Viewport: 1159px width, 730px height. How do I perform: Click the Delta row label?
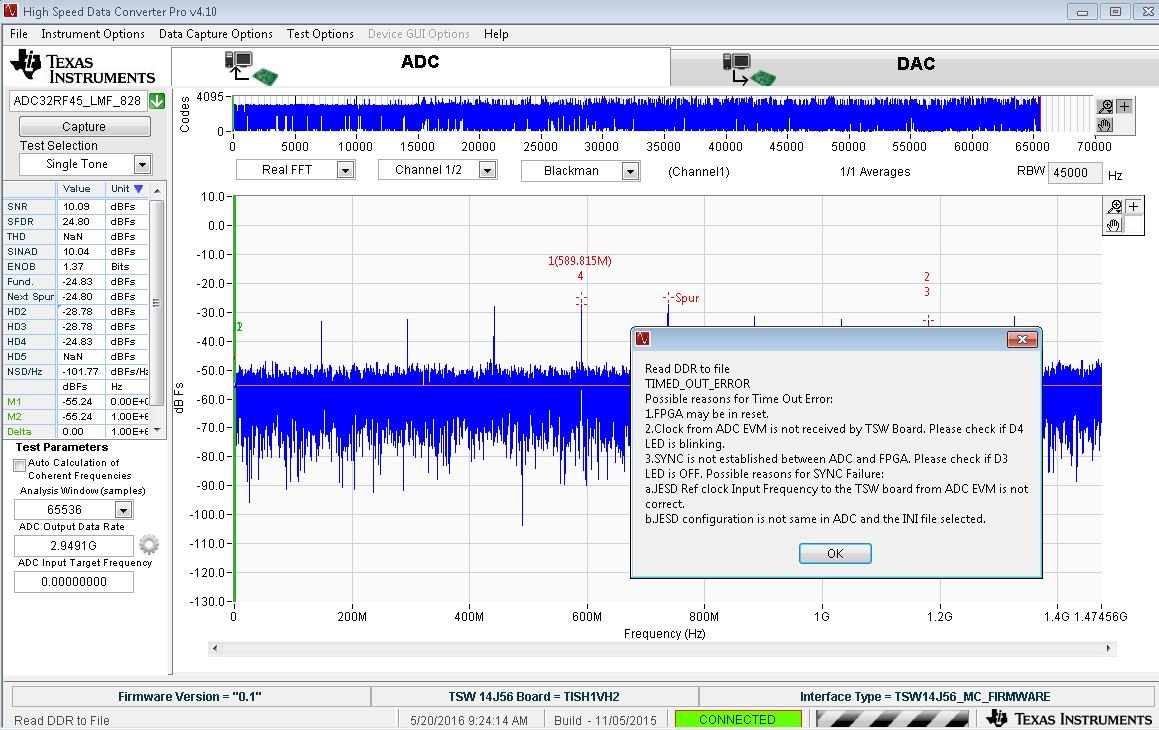click(x=30, y=431)
